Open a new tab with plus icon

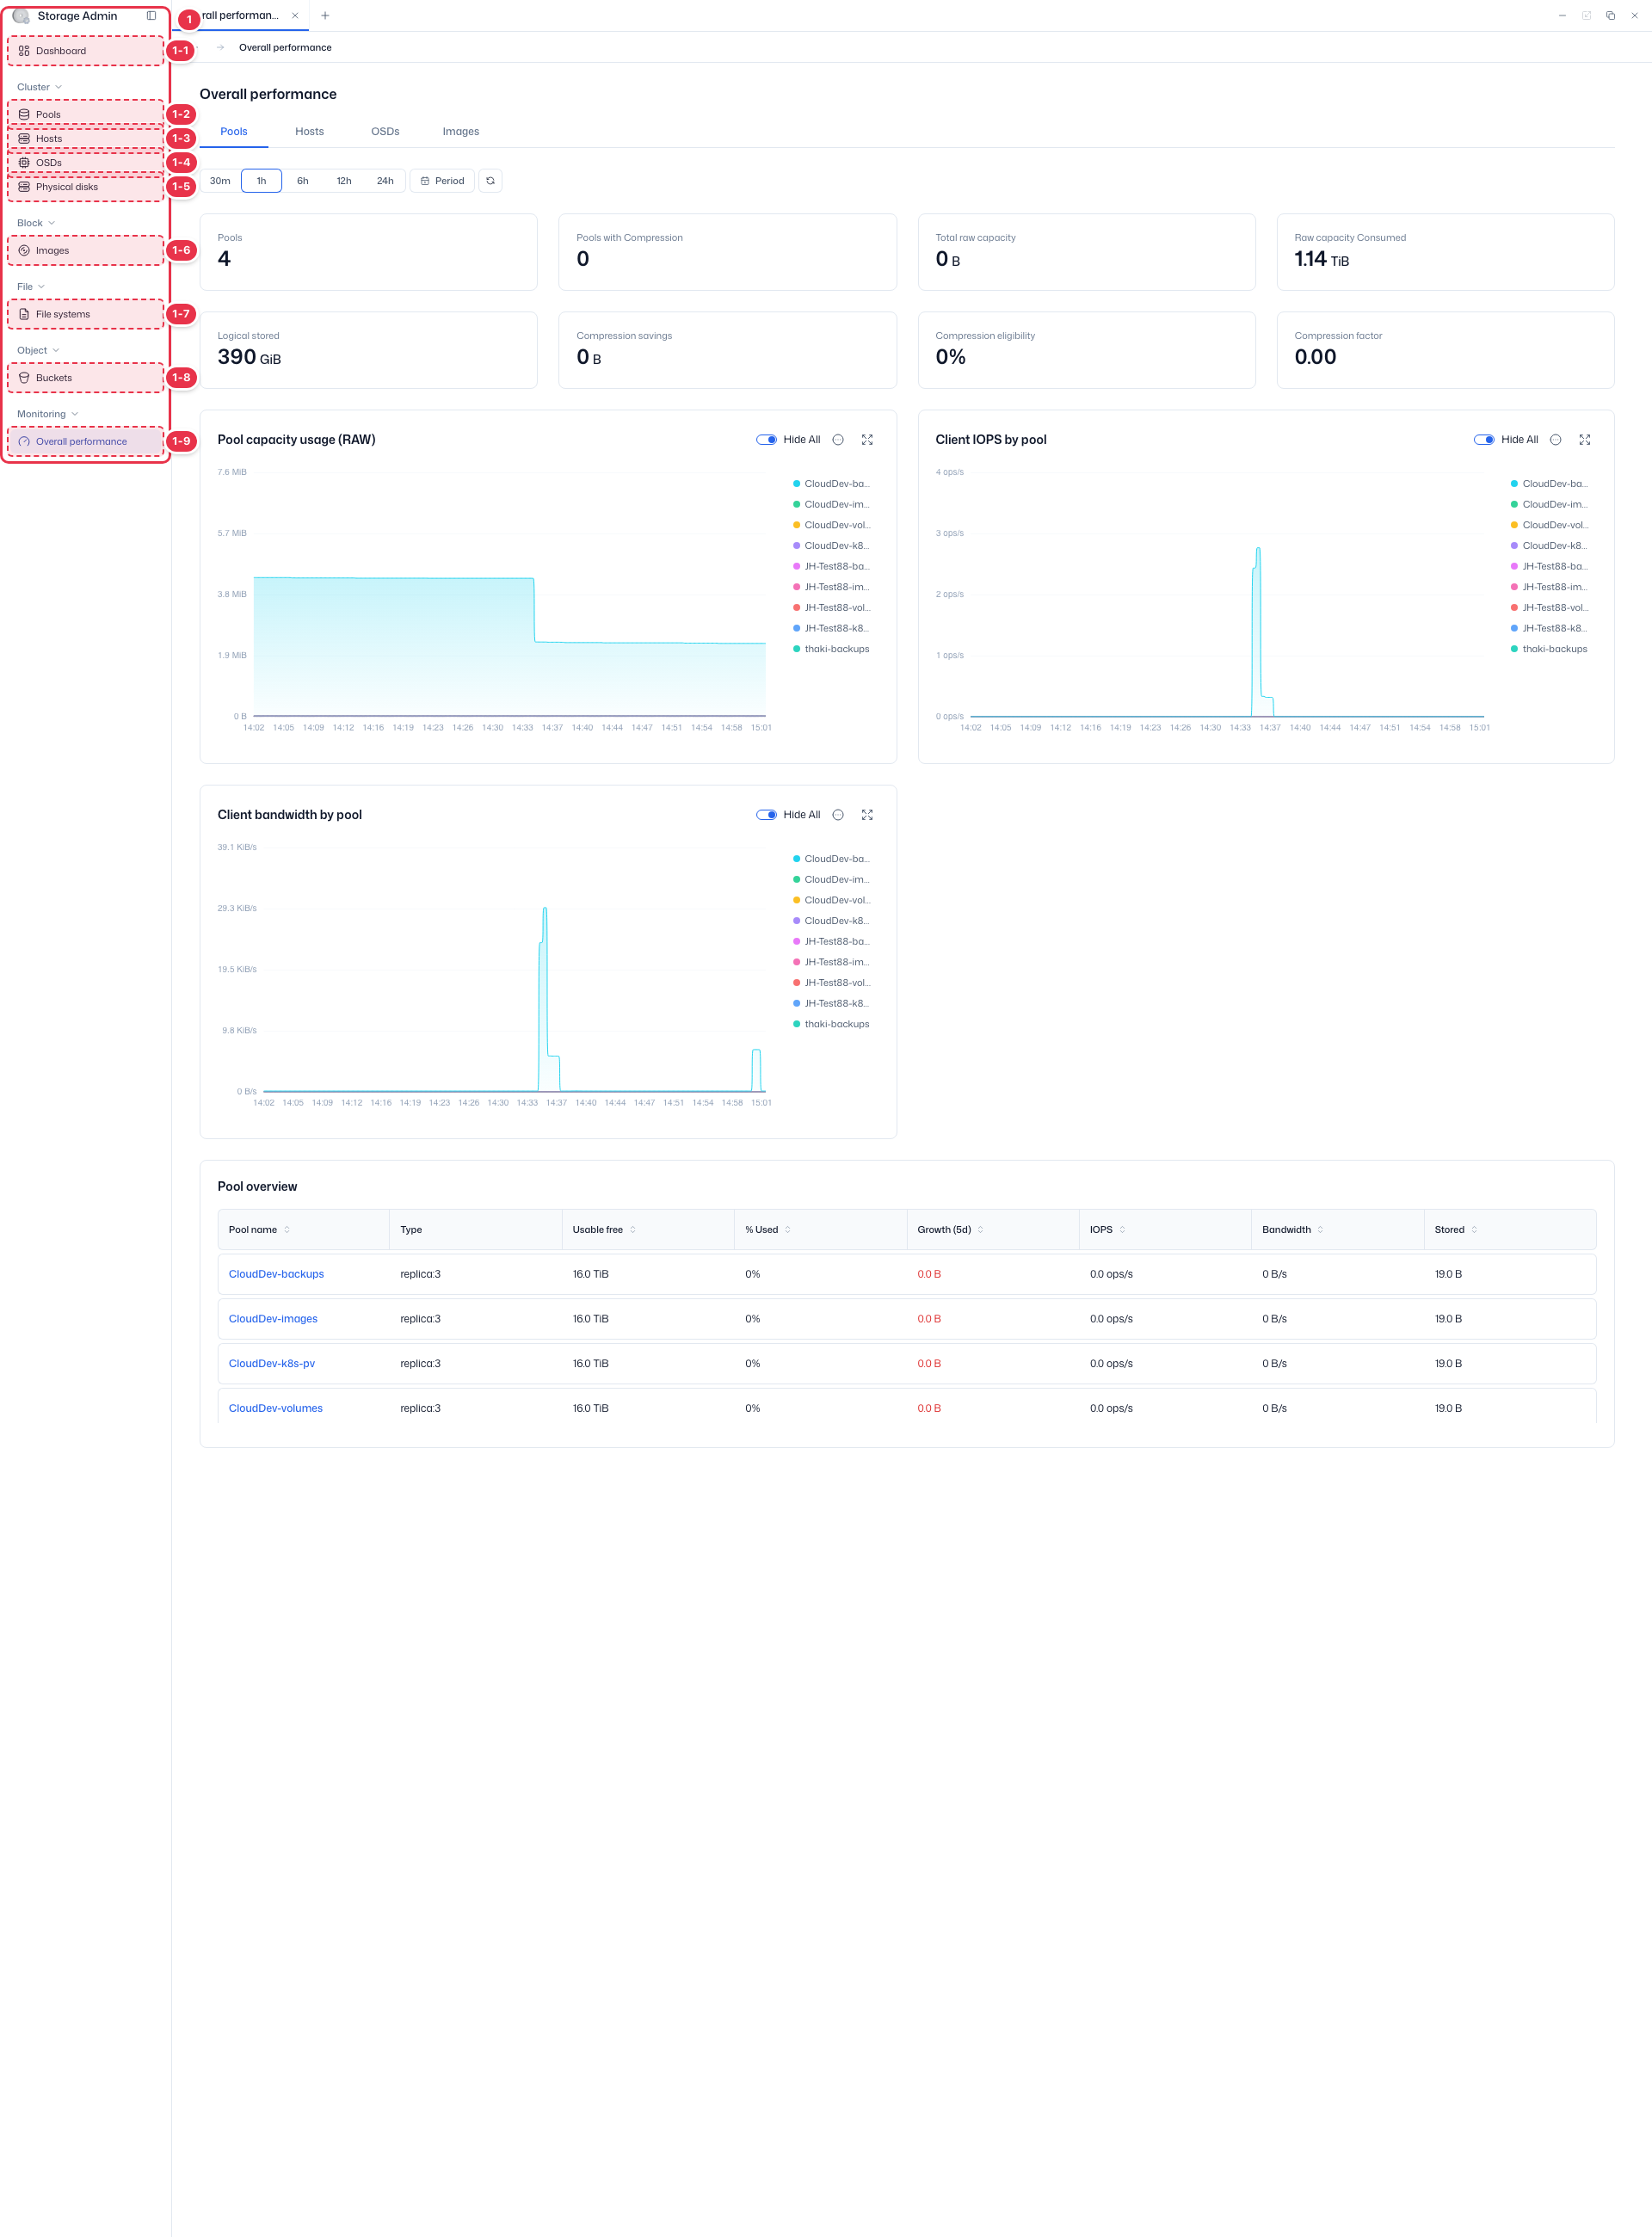click(x=325, y=16)
